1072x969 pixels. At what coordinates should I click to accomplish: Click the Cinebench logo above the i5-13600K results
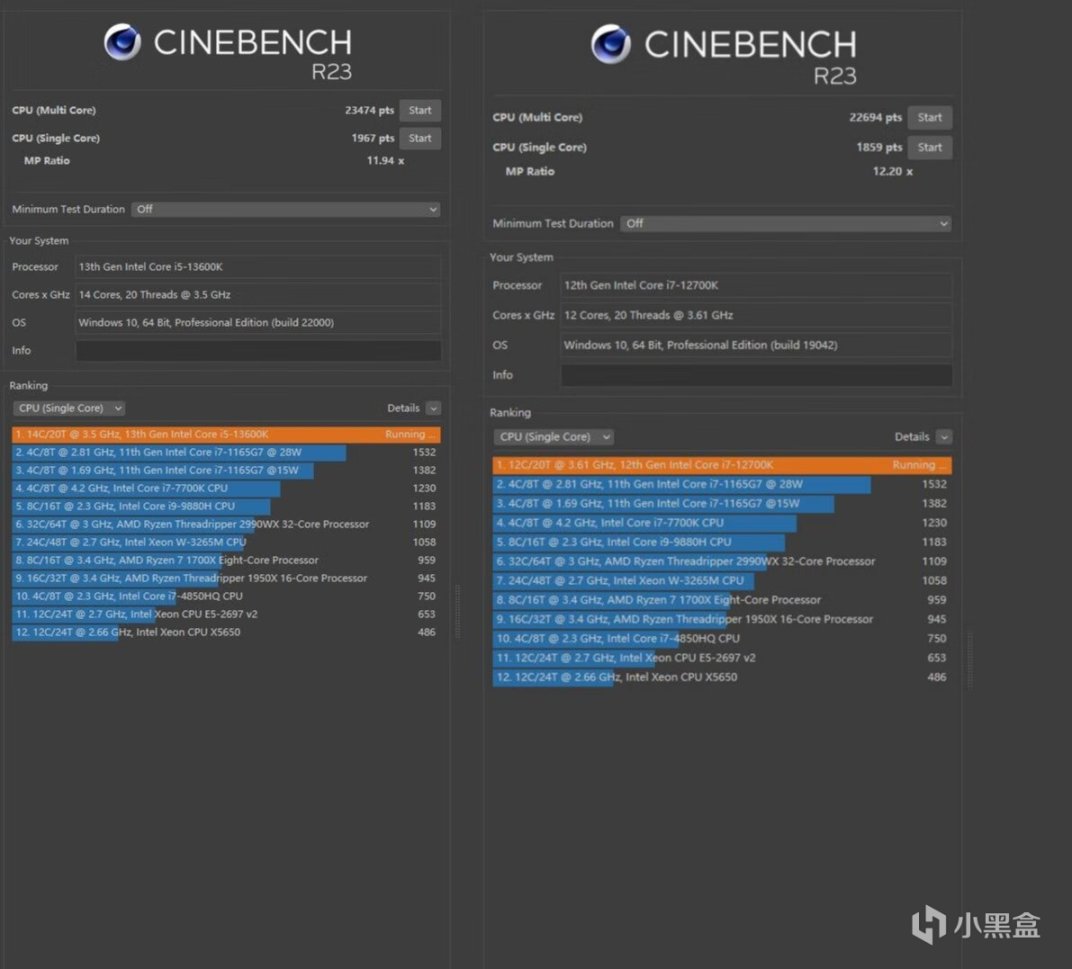tap(123, 42)
